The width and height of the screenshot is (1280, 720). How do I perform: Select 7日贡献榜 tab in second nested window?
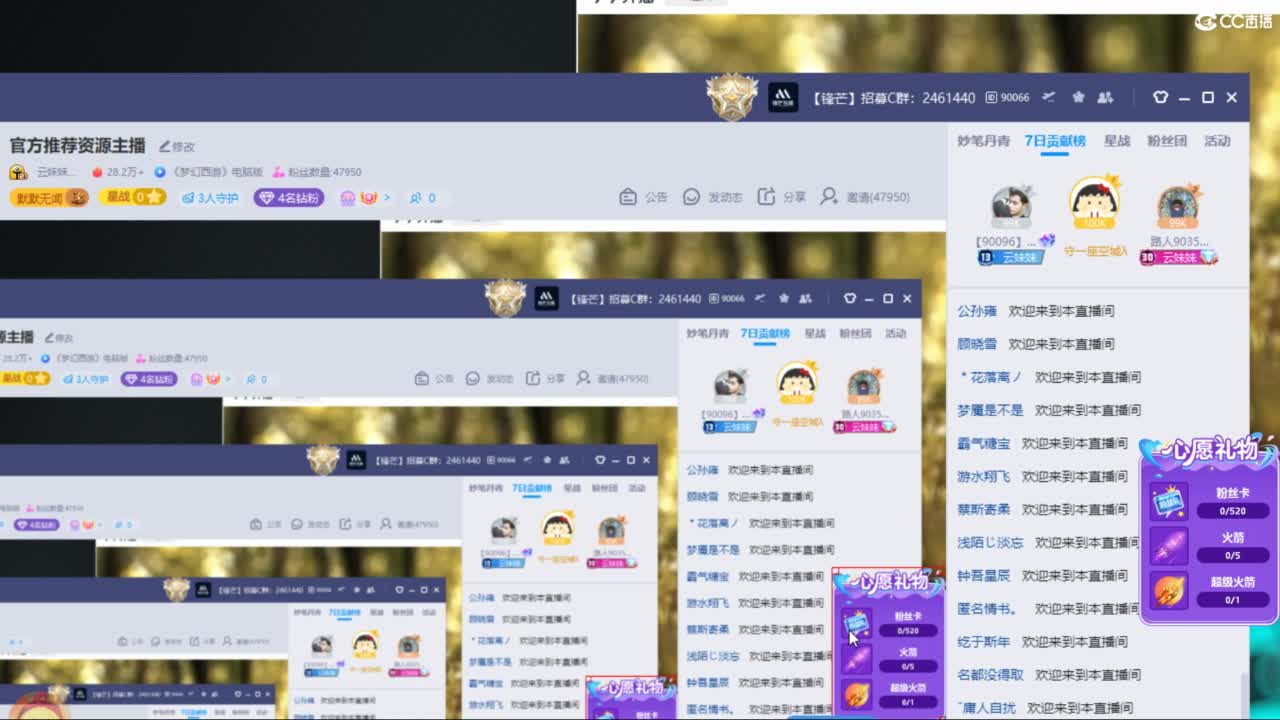(x=765, y=333)
